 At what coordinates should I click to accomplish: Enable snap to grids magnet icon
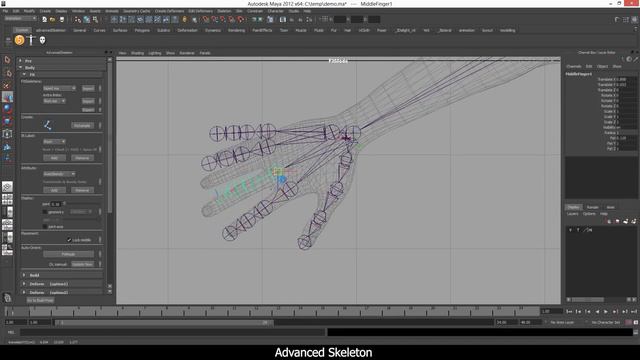[206, 19]
